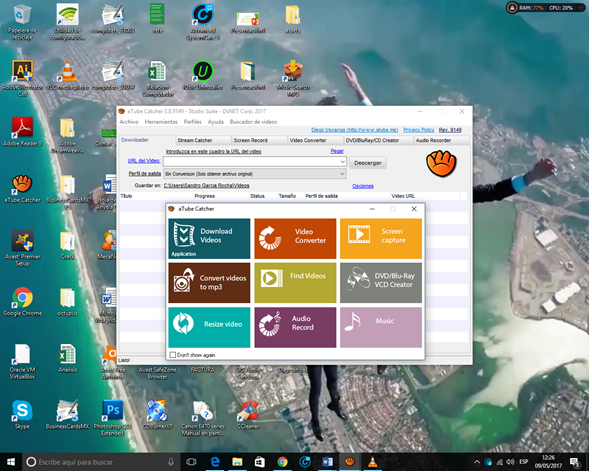Click the Pegar link
This screenshot has width=592, height=472.
338,152
